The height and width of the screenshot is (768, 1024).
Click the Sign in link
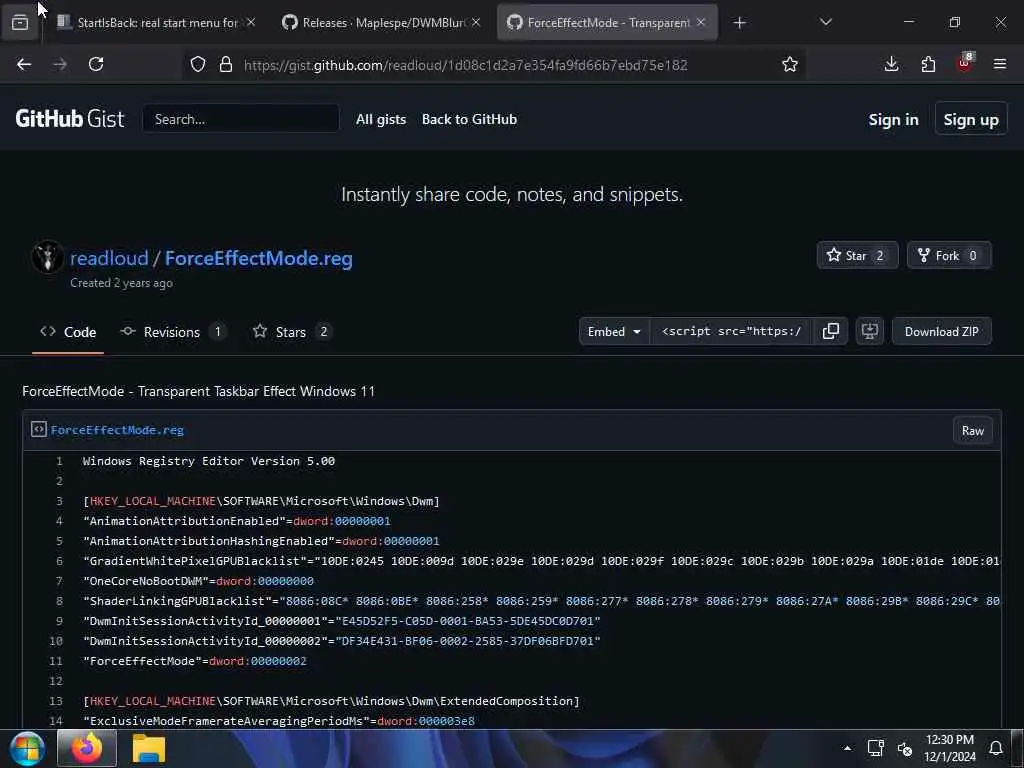click(893, 120)
